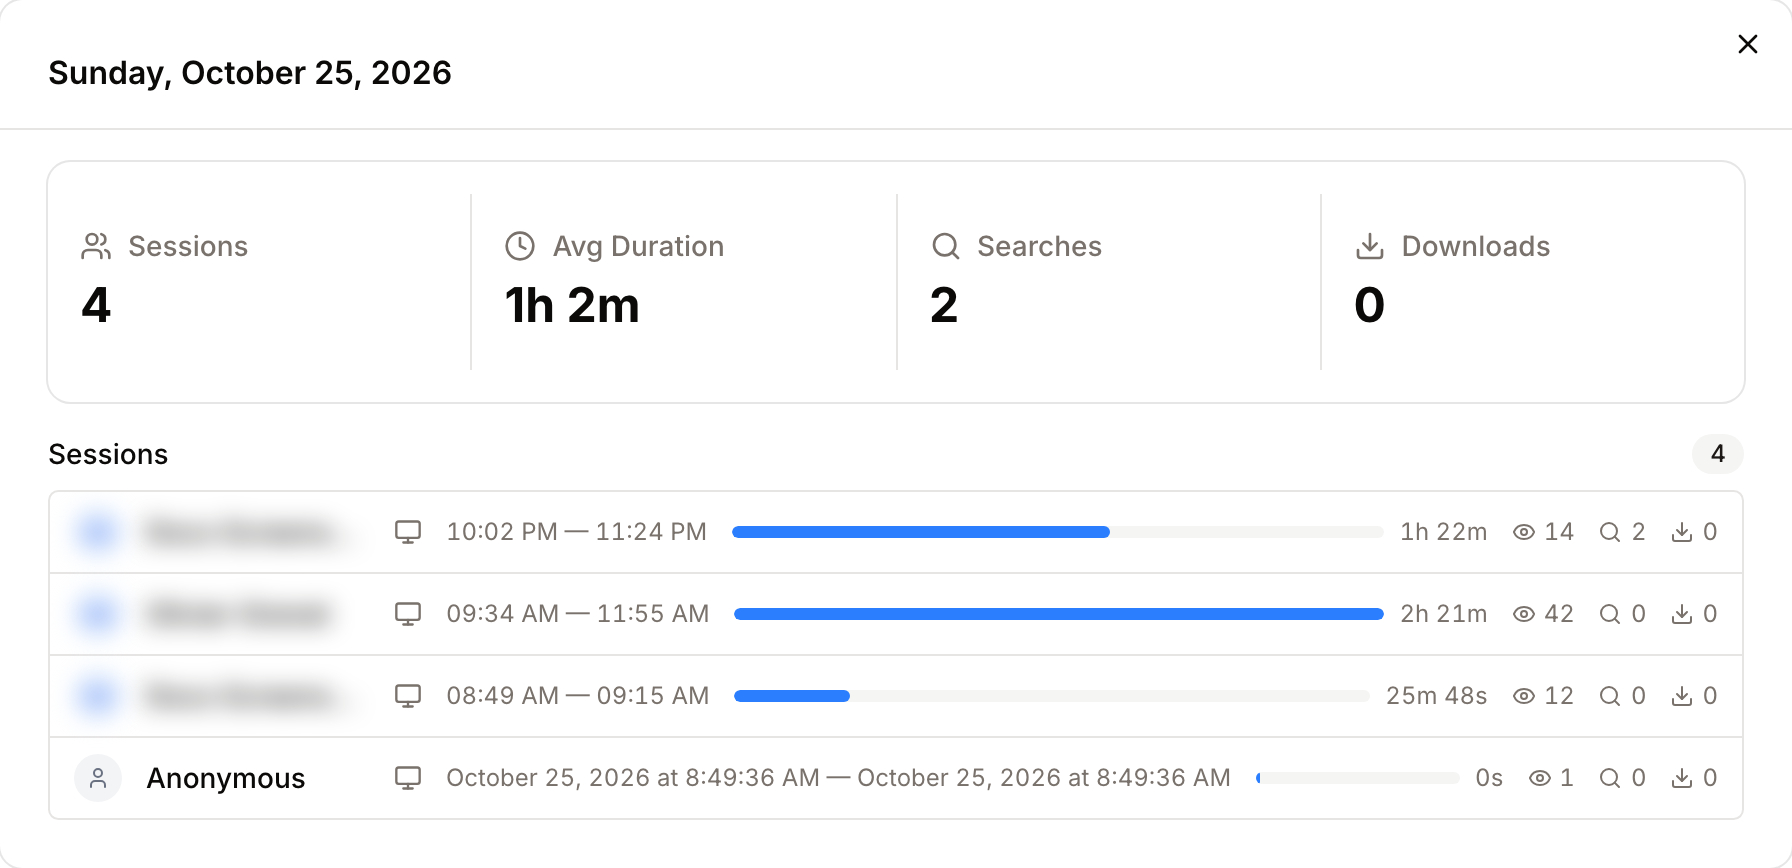Click the 'Downloads' stat label
This screenshot has height=868, width=1792.
(x=1476, y=246)
